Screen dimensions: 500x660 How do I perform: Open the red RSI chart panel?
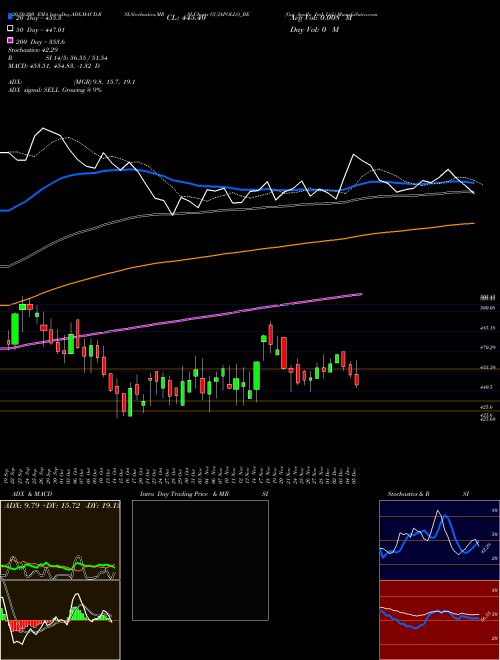(439, 620)
